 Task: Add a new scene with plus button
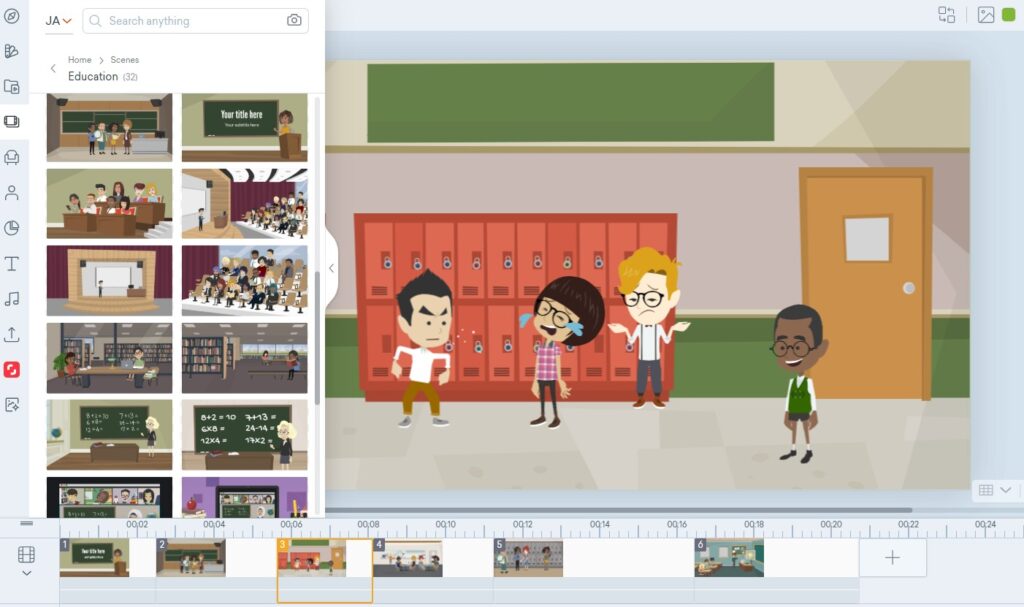892,558
